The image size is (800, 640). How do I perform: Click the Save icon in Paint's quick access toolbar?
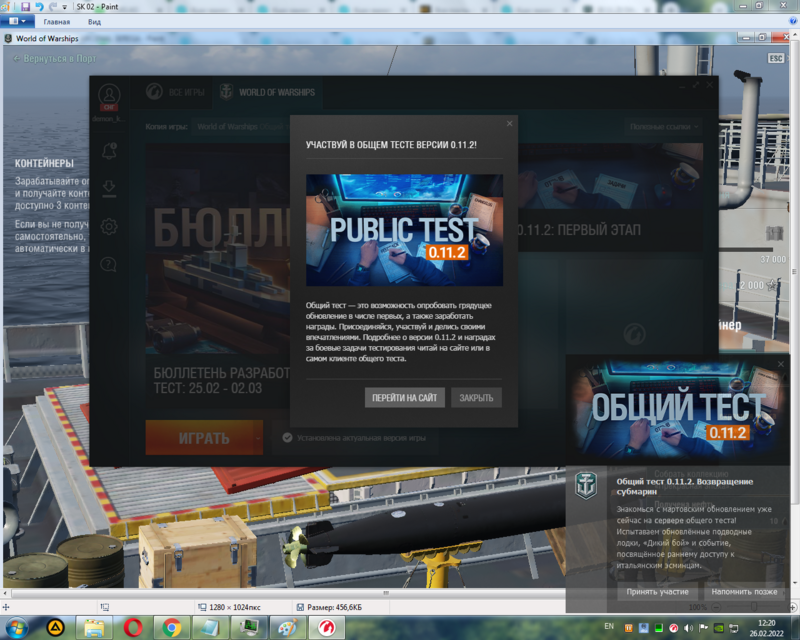25,7
